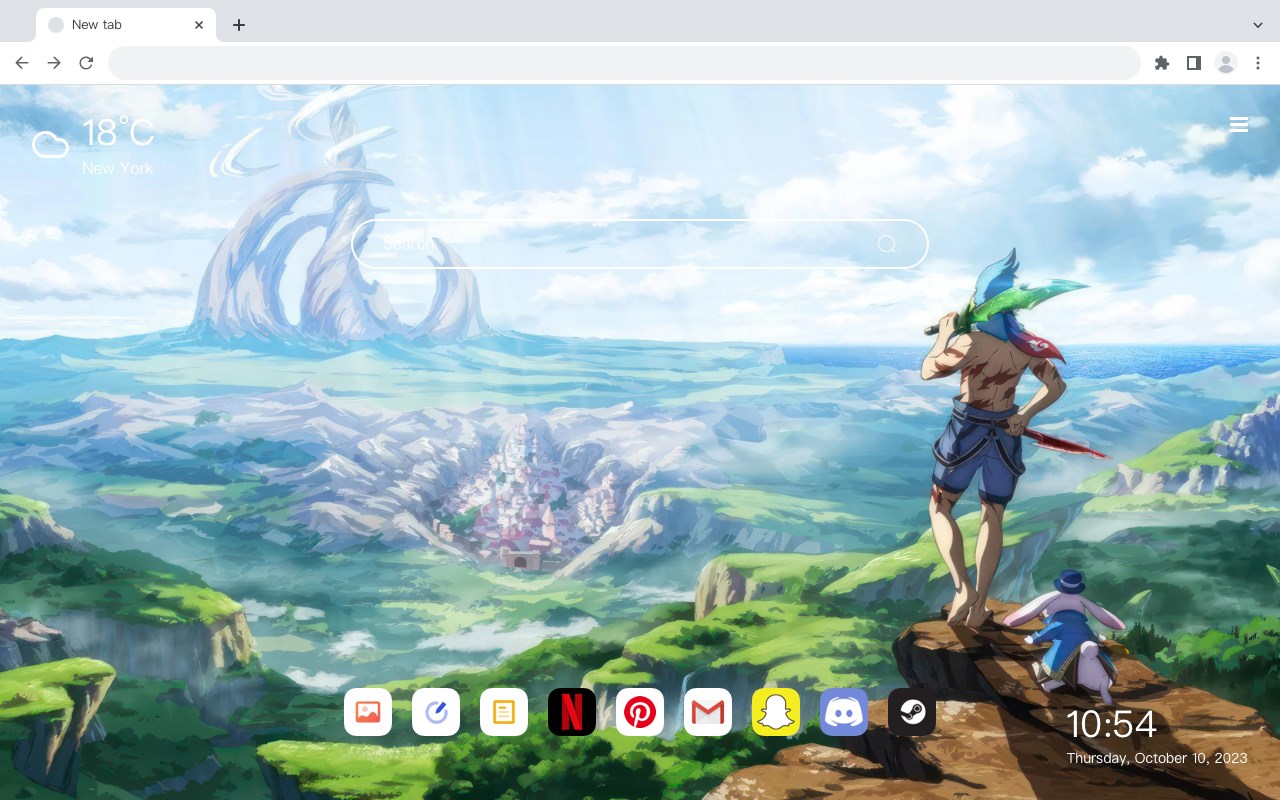Open the New York weather widget
Viewport: 1280px width, 800px height.
(94, 145)
